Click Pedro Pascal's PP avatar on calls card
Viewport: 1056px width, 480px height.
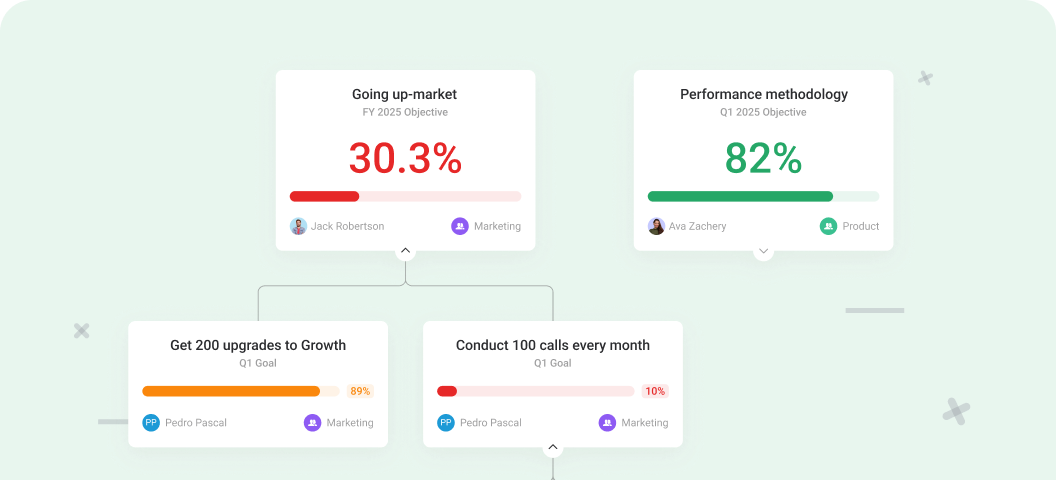446,422
